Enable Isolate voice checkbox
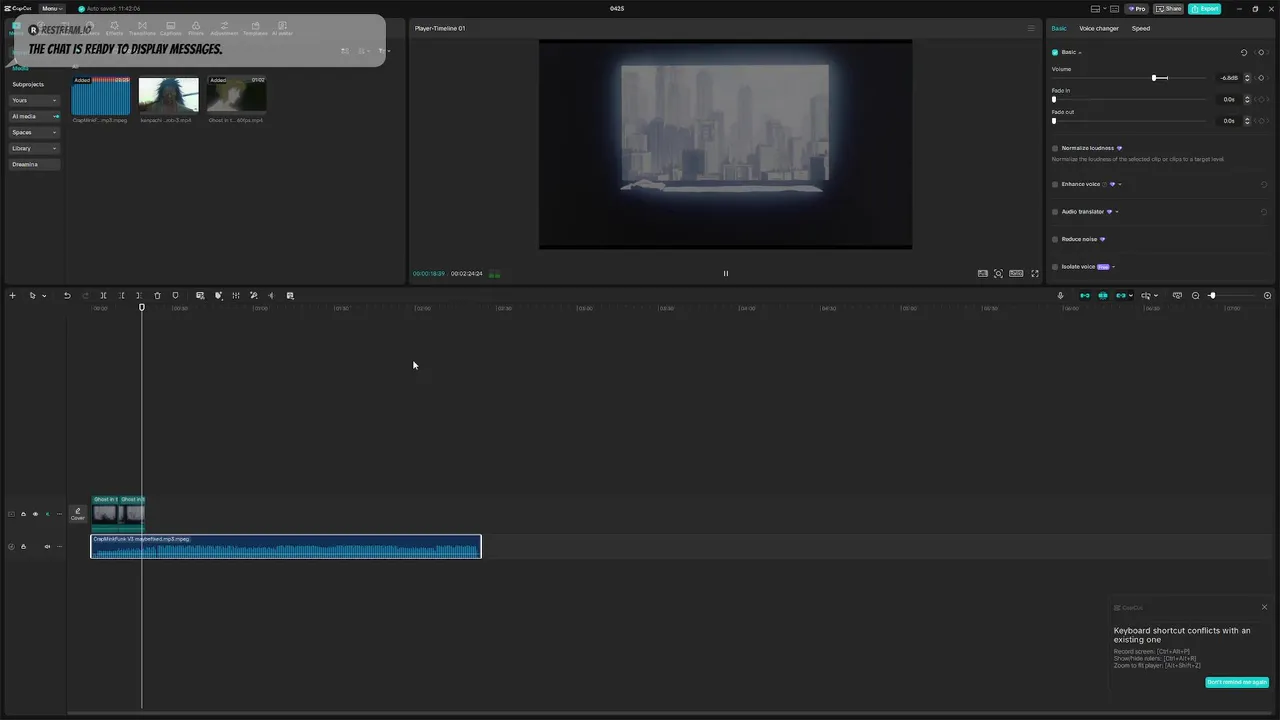The image size is (1280, 720). point(1055,267)
